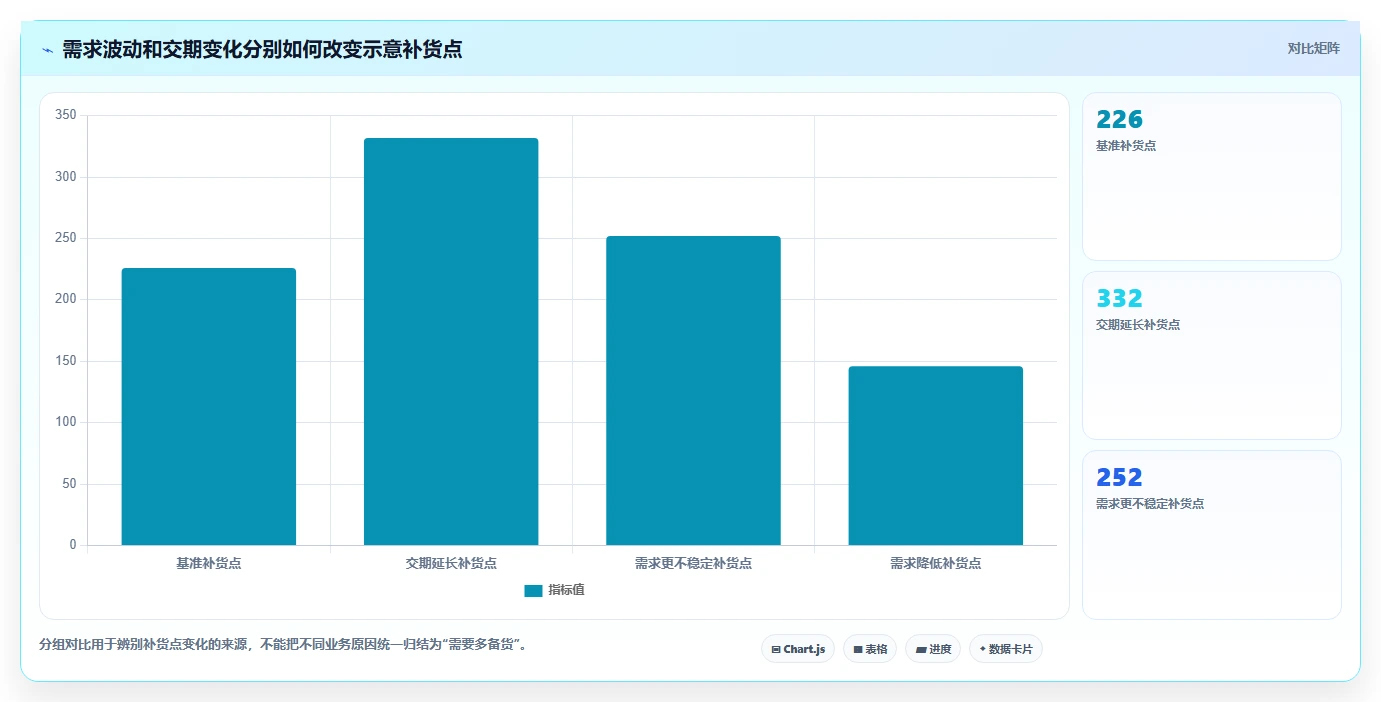
Task: Click the 250 y-axis tick label
Action: (66, 238)
